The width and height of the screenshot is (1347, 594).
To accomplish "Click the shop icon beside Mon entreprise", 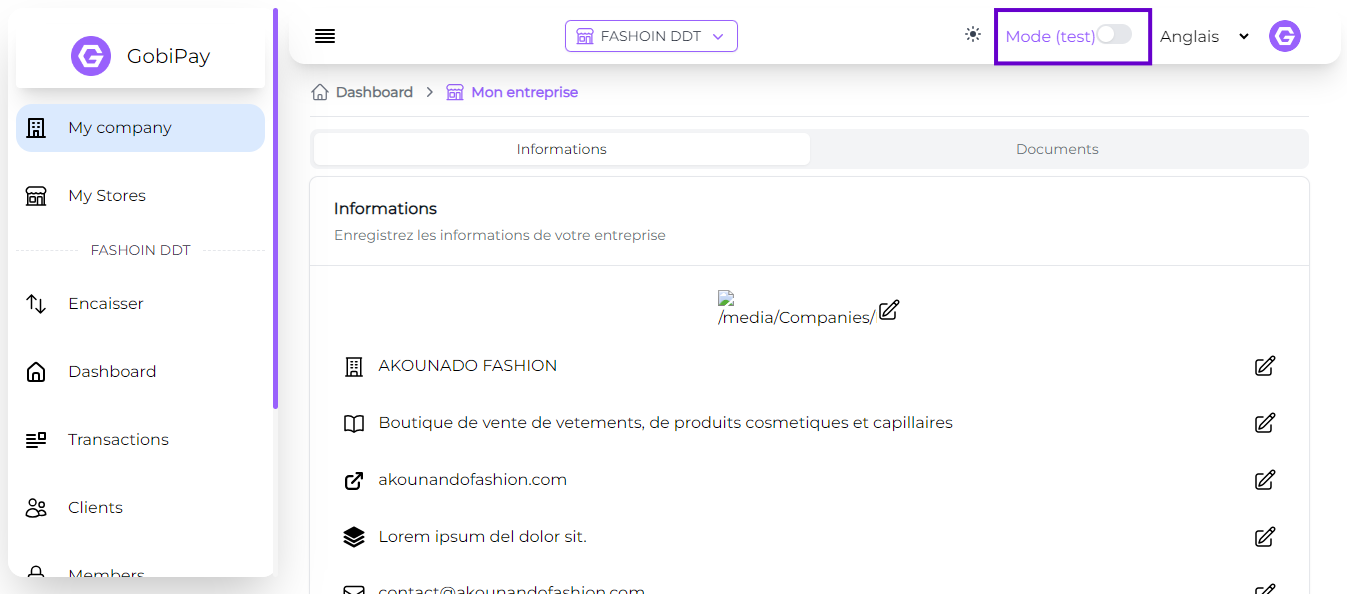I will (455, 92).
